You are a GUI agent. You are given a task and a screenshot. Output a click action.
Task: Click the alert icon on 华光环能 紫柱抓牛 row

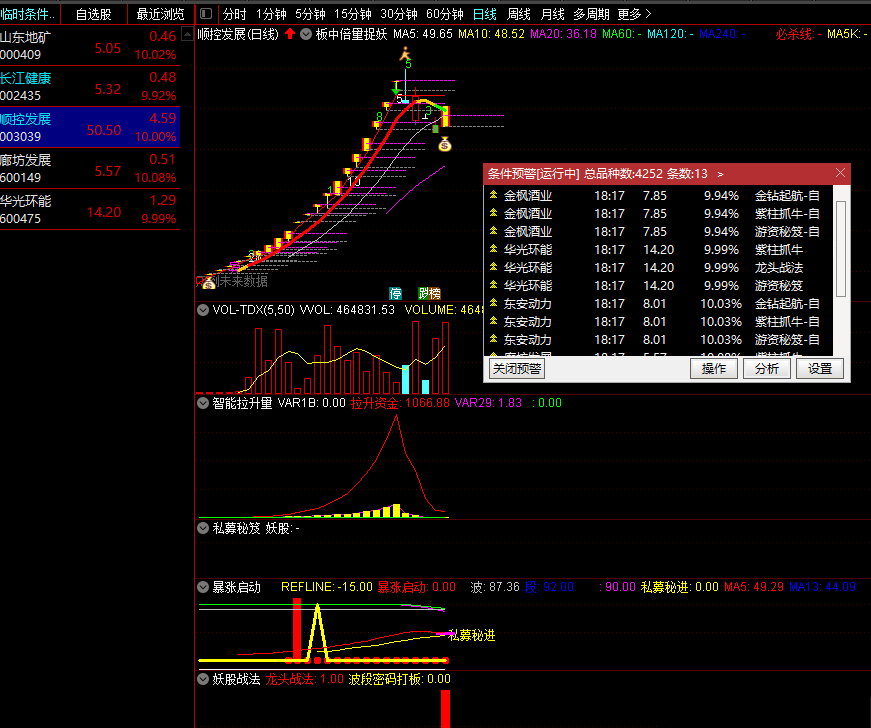point(493,249)
